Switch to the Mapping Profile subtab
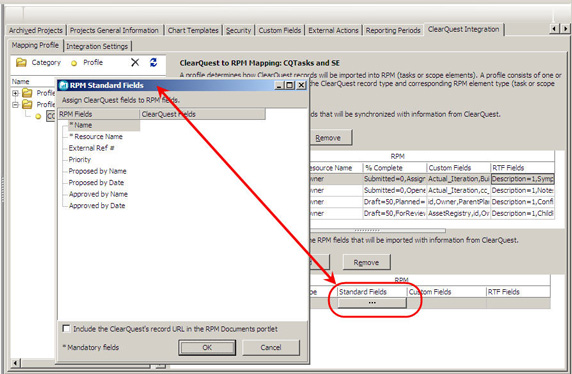The height and width of the screenshot is (374, 572). (x=35, y=45)
